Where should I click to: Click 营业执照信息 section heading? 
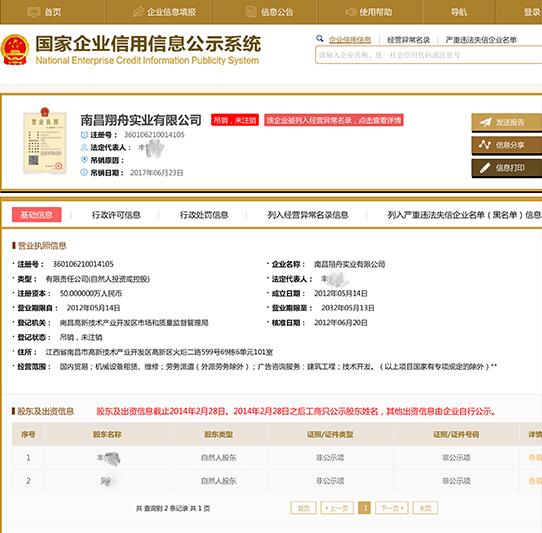pos(42,246)
